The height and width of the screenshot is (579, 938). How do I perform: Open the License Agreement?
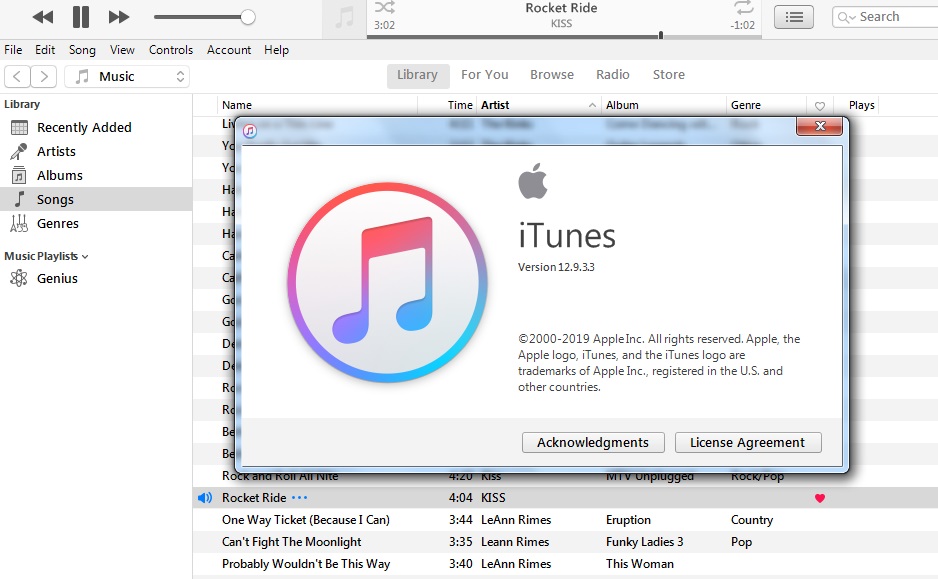[x=747, y=442]
